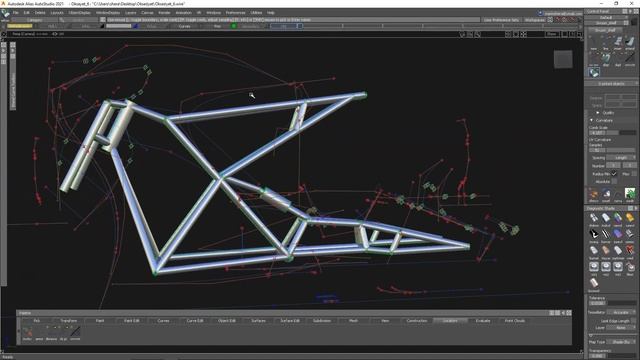The height and width of the screenshot is (360, 640).
Task: Apply the black-and-white Curvature Evaluation shader
Action: pos(593,236)
